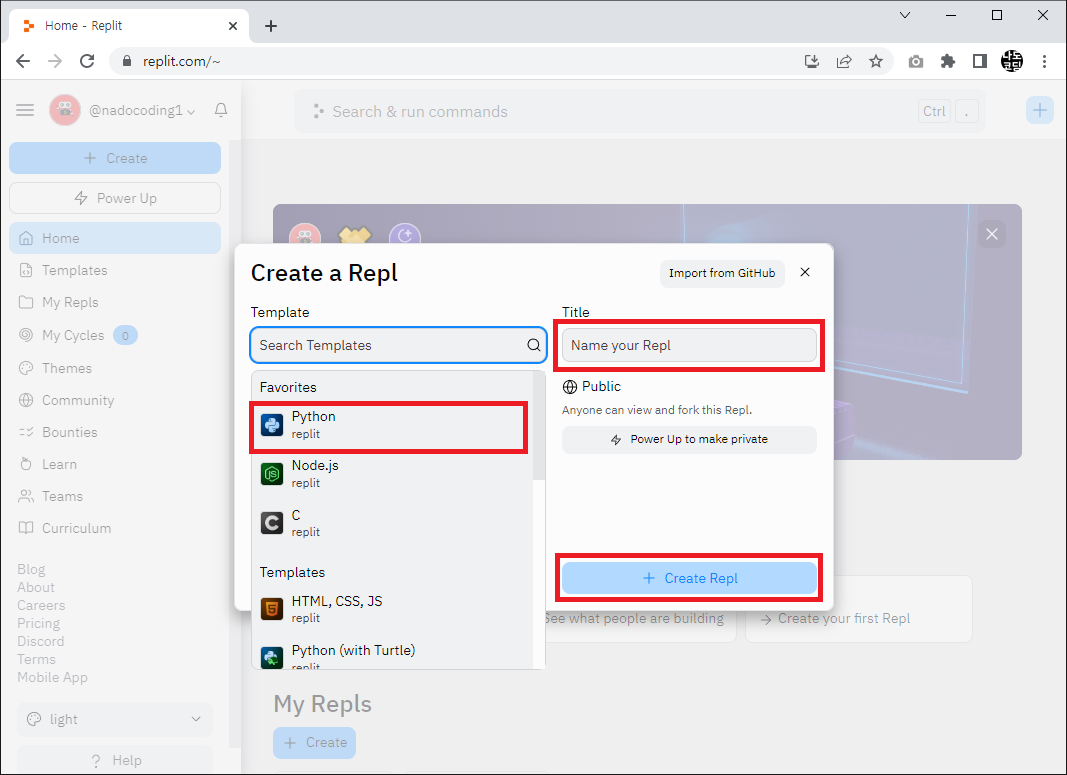
Task: Open Community in the sidebar
Action: point(115,400)
